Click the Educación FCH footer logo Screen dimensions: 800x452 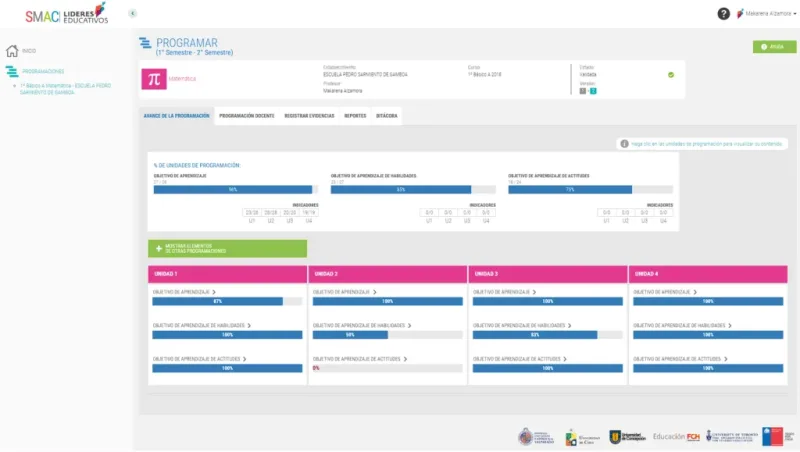click(677, 437)
